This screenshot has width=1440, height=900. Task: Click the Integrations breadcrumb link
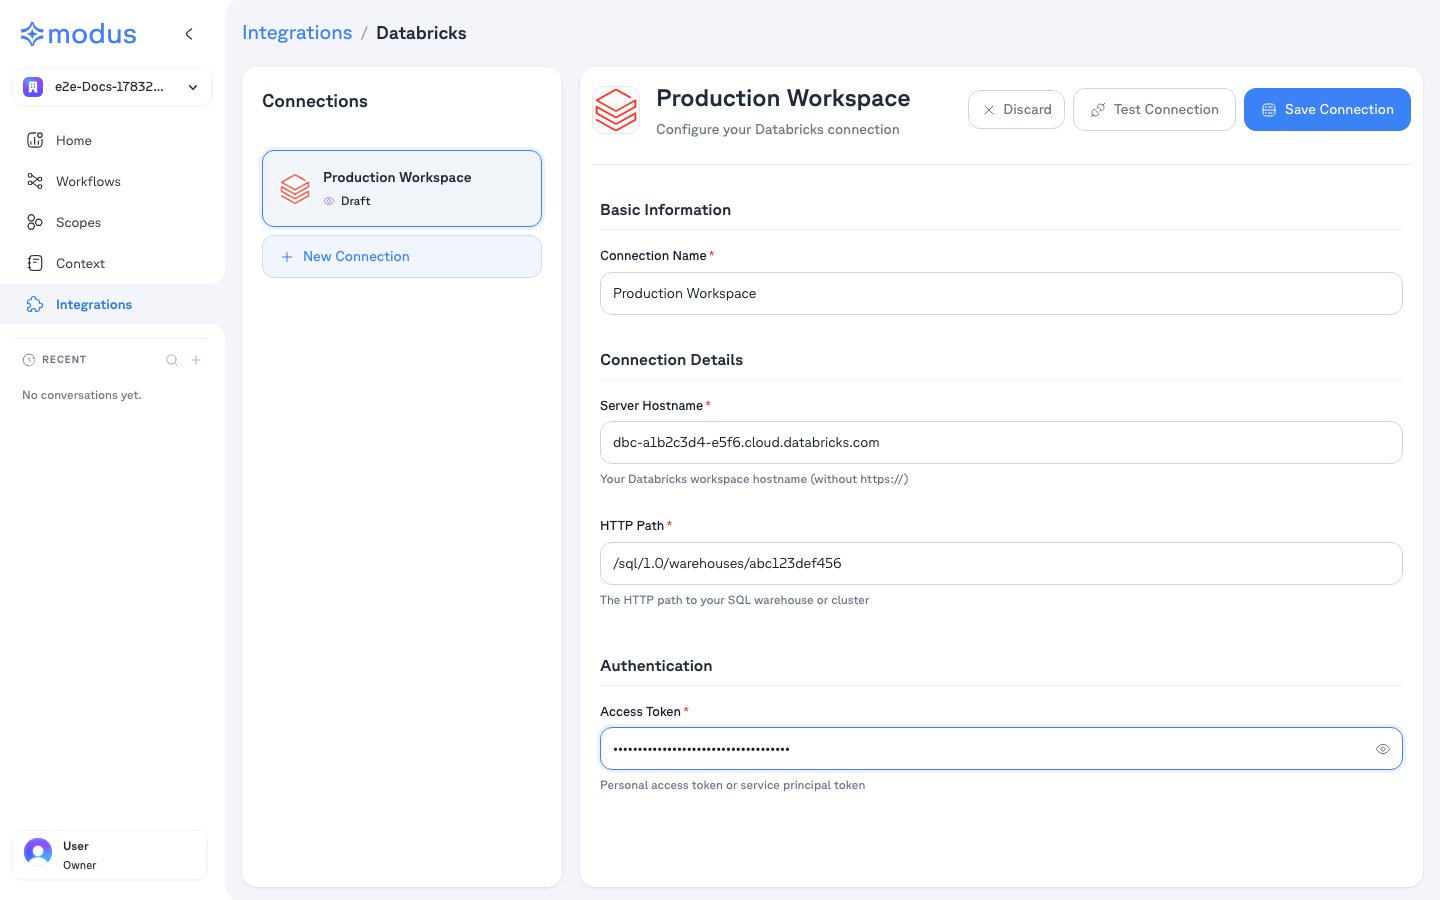coord(297,33)
